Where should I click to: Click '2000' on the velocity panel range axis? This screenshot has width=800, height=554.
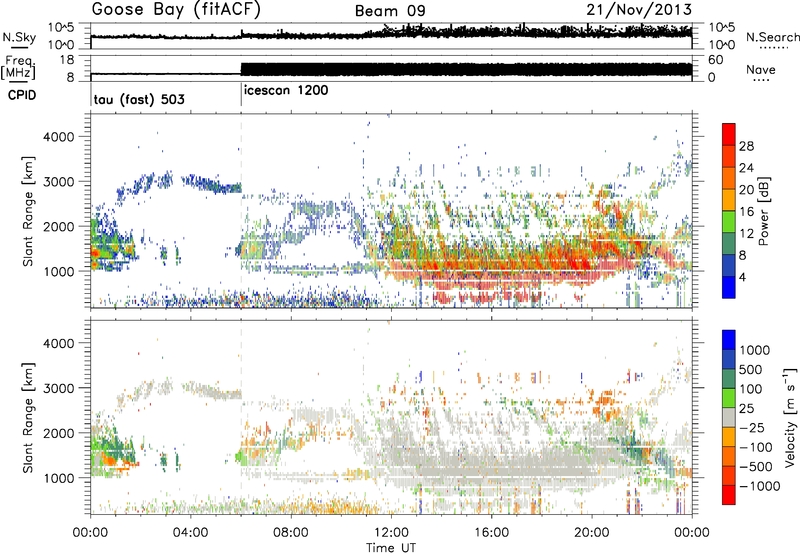point(59,433)
